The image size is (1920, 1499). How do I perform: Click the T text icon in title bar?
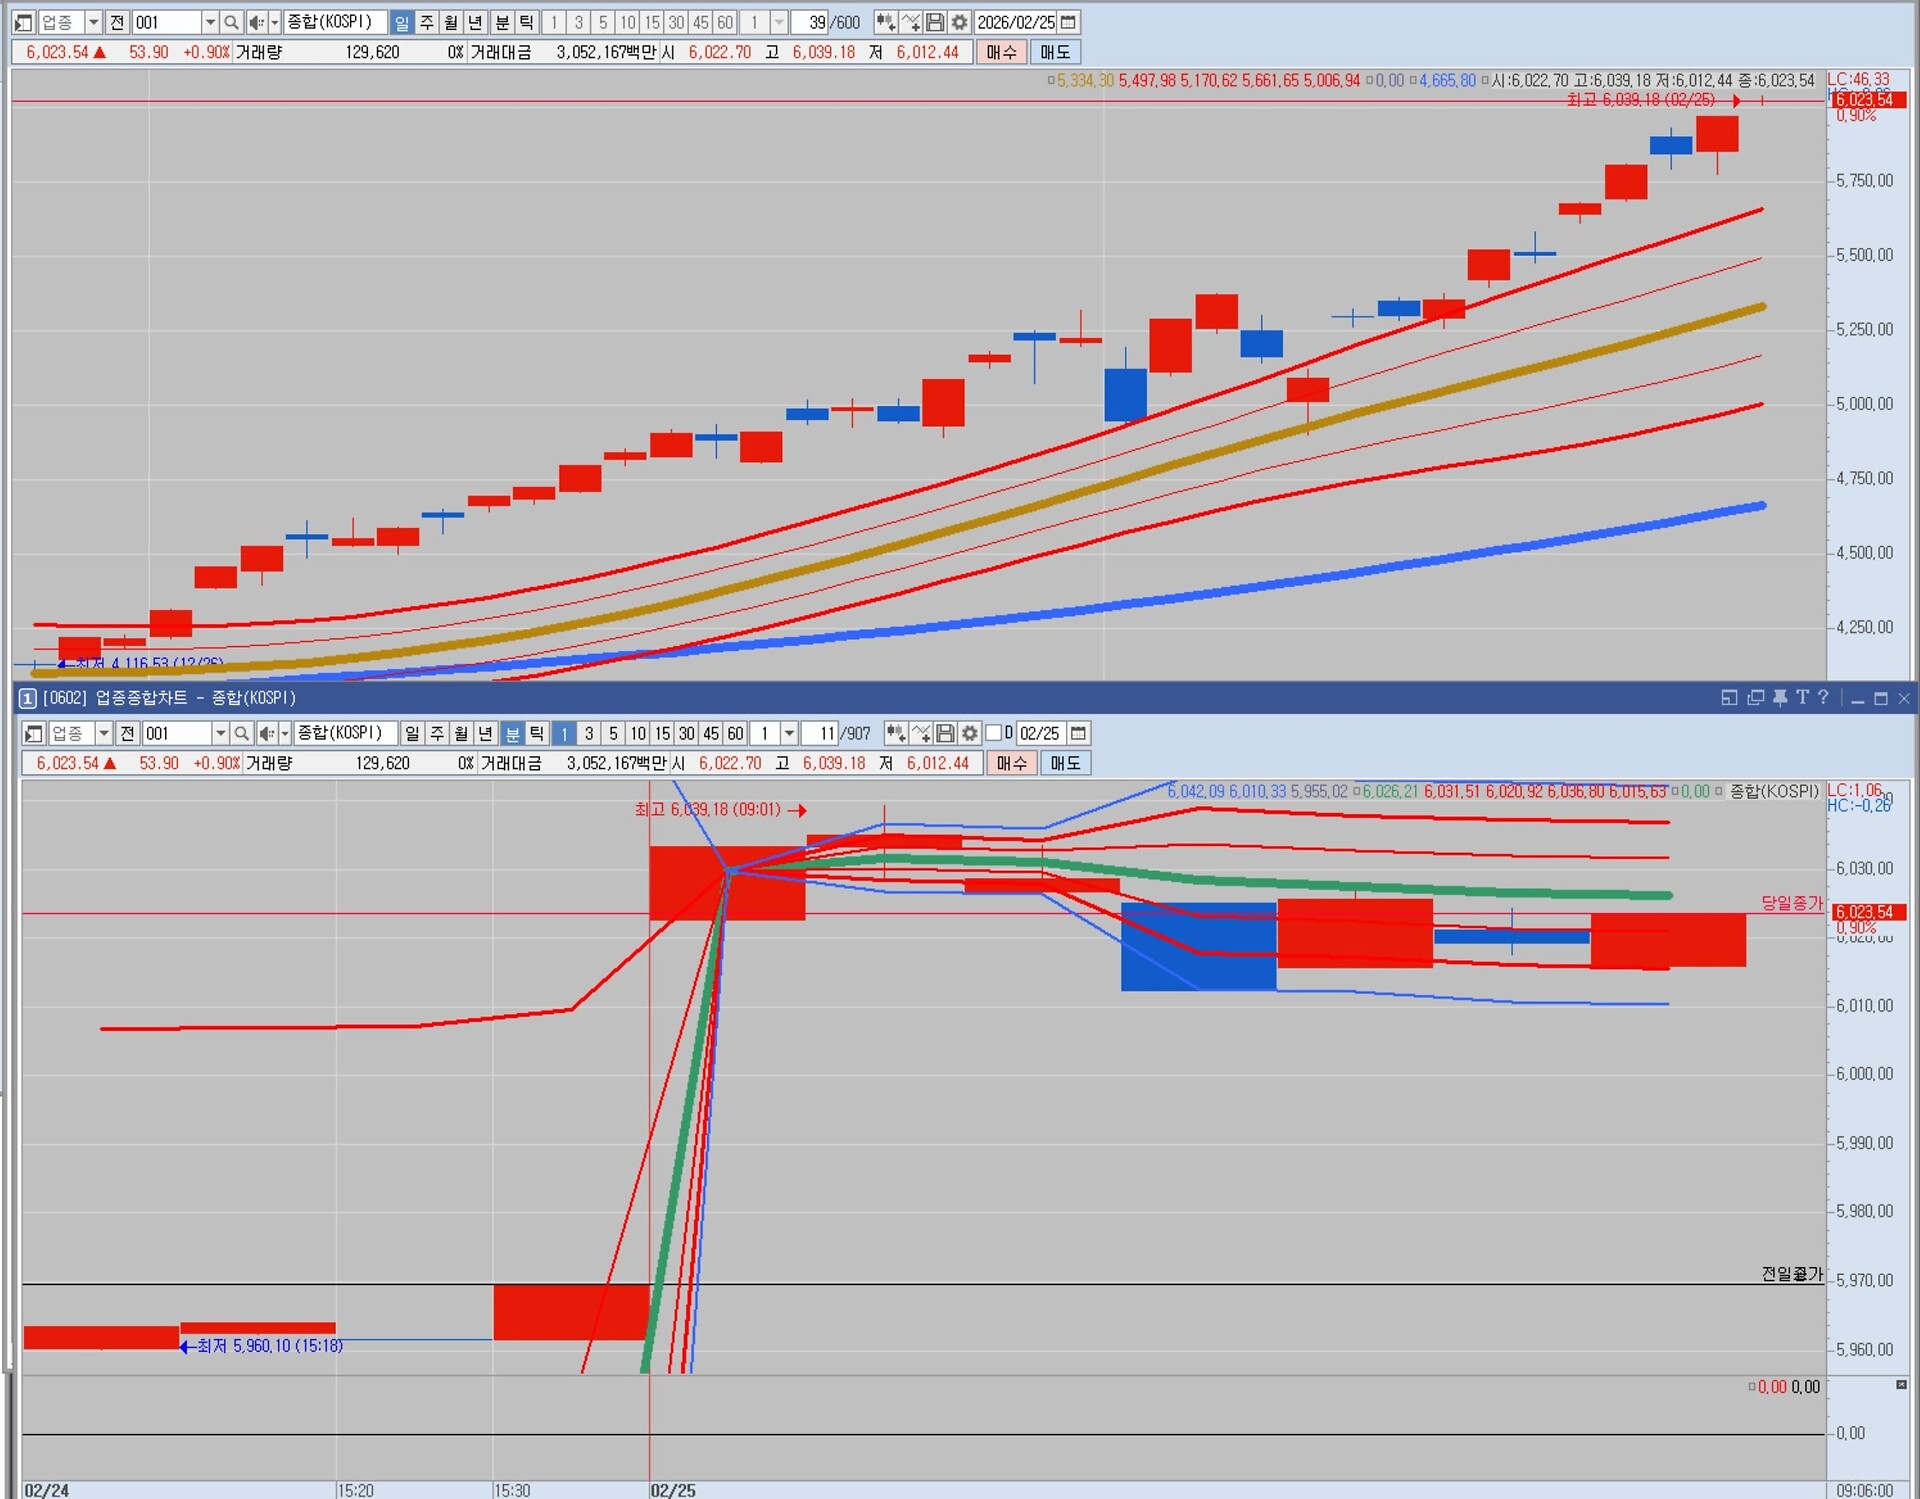(1802, 698)
